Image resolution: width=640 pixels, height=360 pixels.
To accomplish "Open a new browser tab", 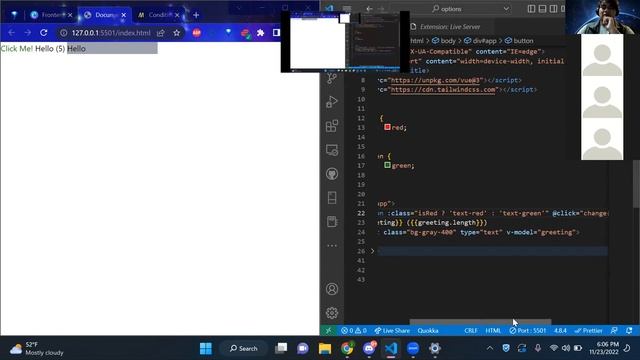I will pyautogui.click(x=196, y=15).
